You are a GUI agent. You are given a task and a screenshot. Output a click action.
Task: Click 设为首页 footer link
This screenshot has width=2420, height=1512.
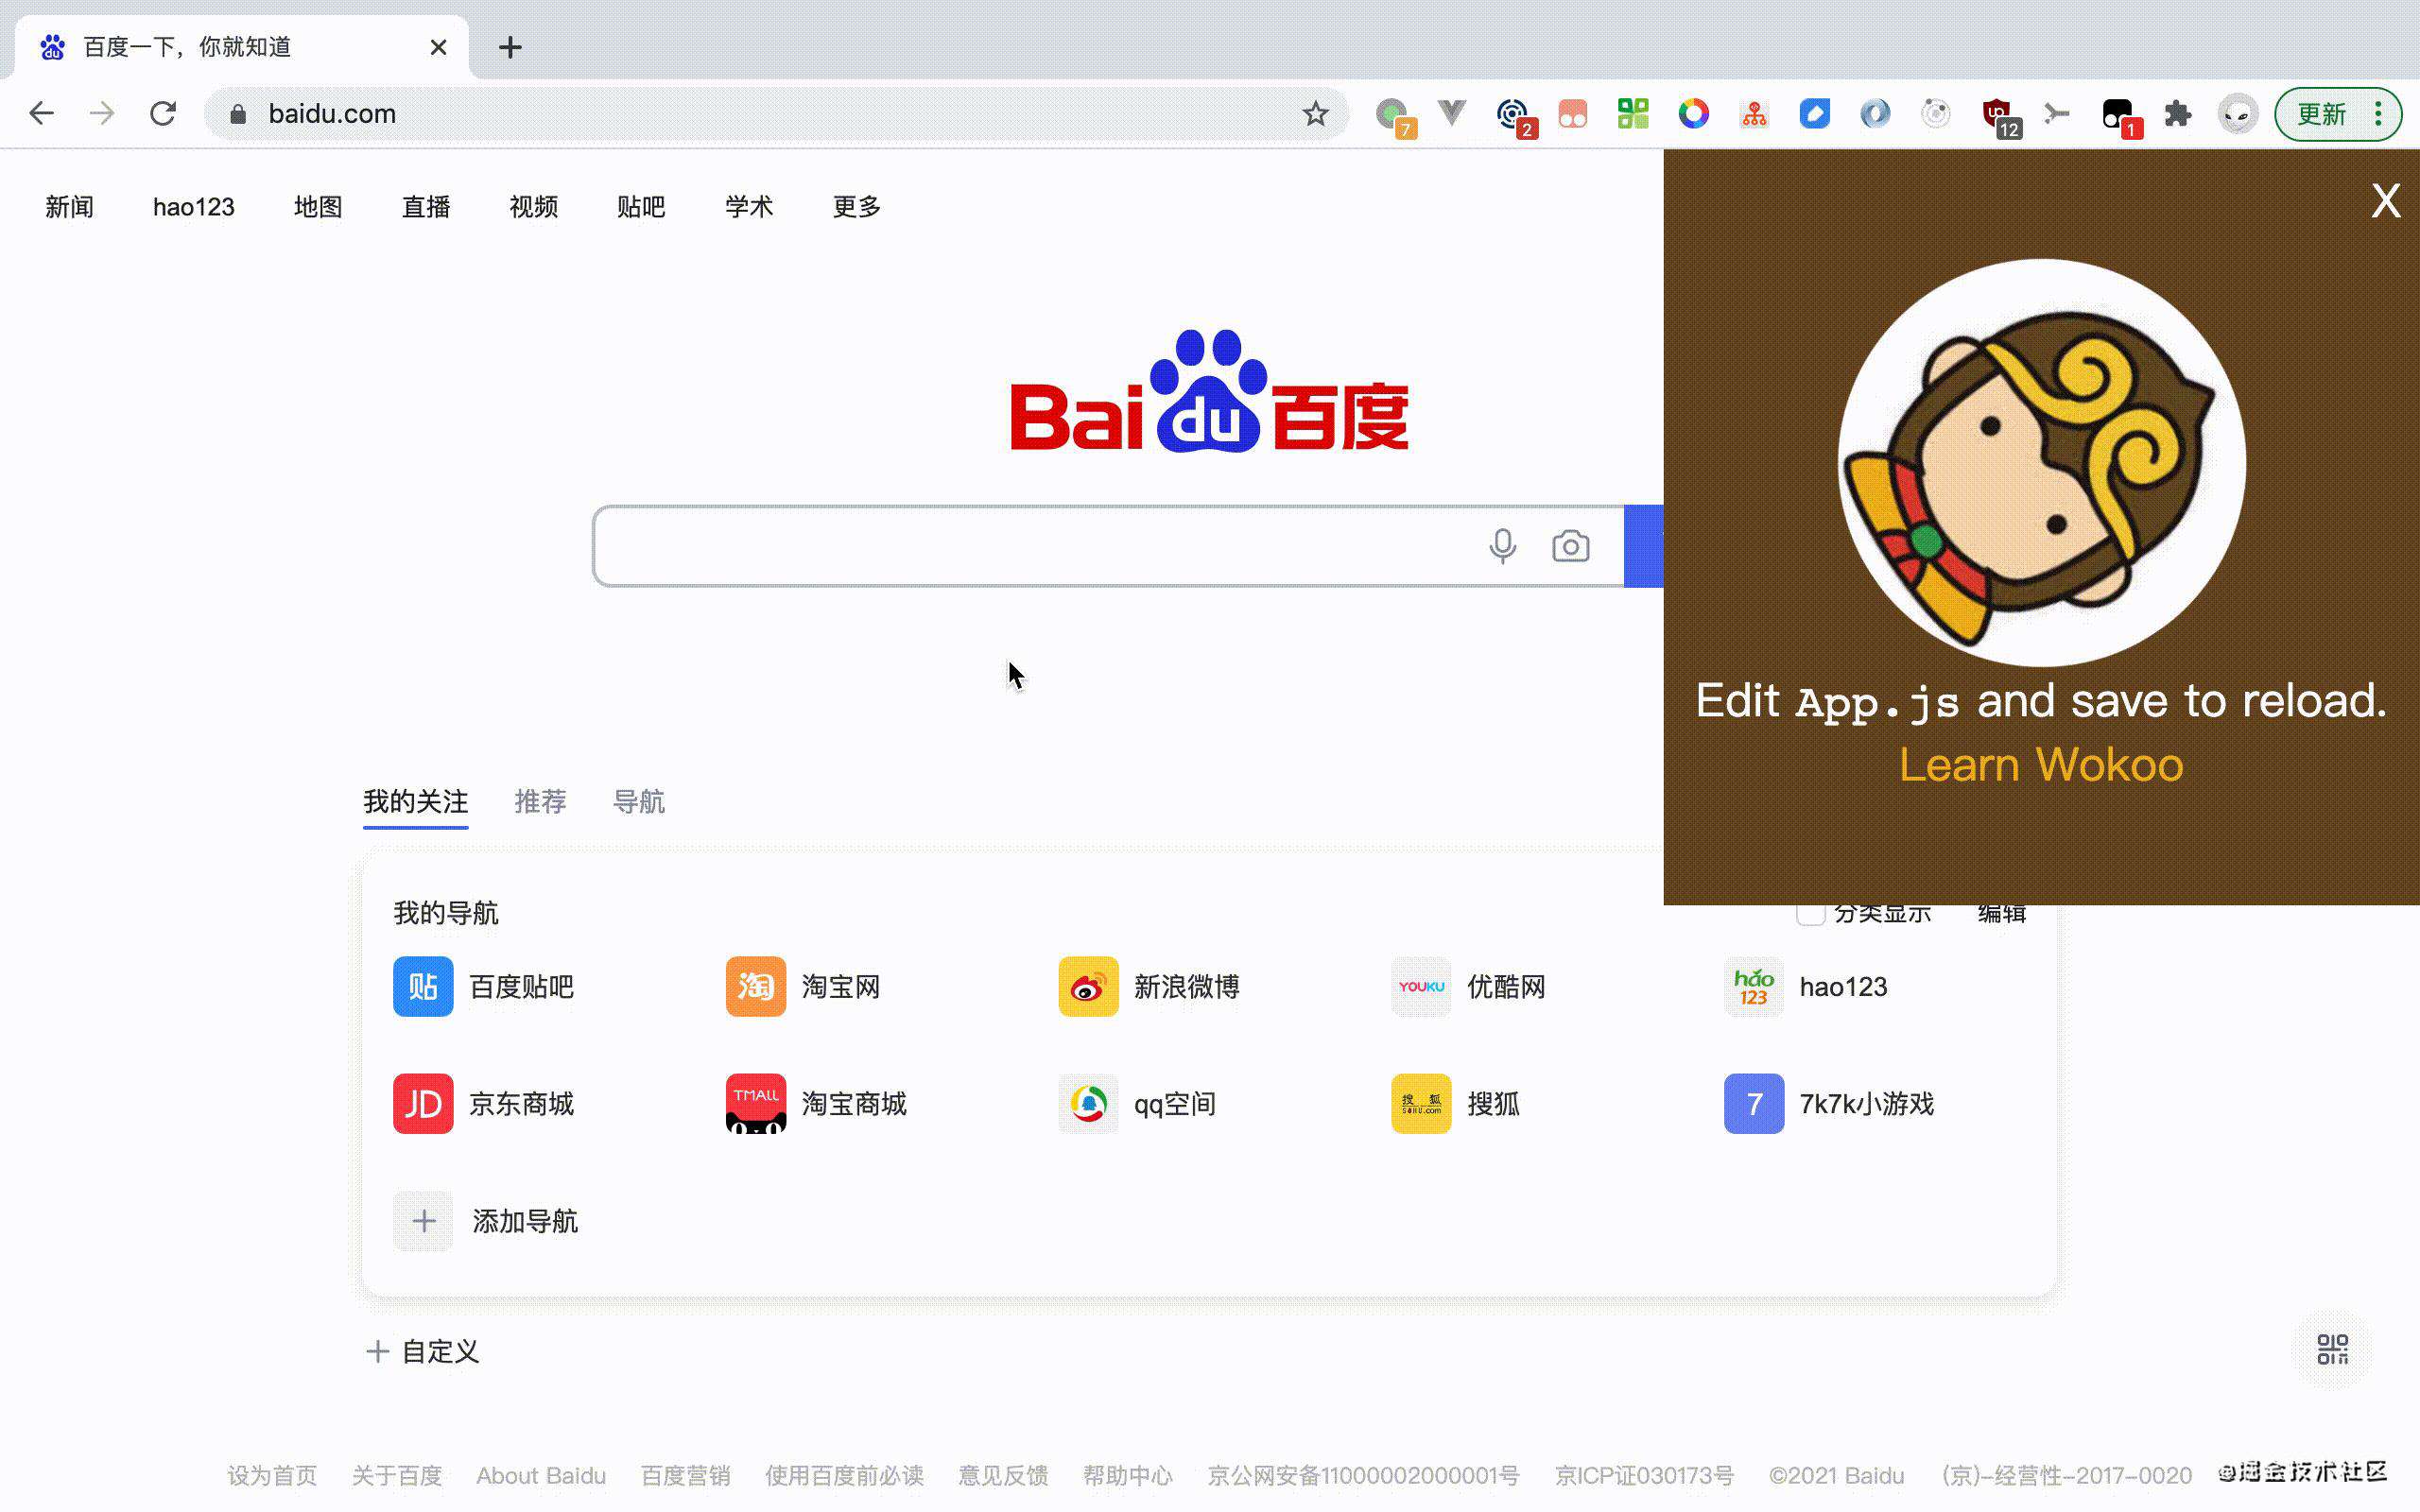(272, 1475)
